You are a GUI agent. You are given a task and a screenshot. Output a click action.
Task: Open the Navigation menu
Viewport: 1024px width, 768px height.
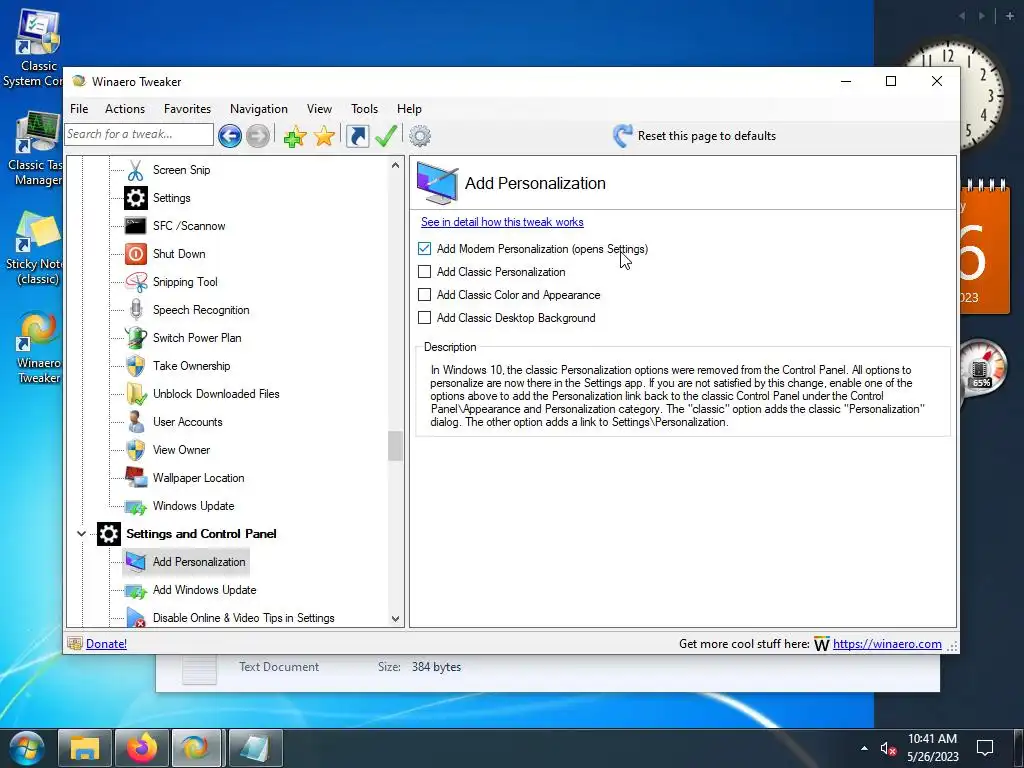pyautogui.click(x=259, y=109)
